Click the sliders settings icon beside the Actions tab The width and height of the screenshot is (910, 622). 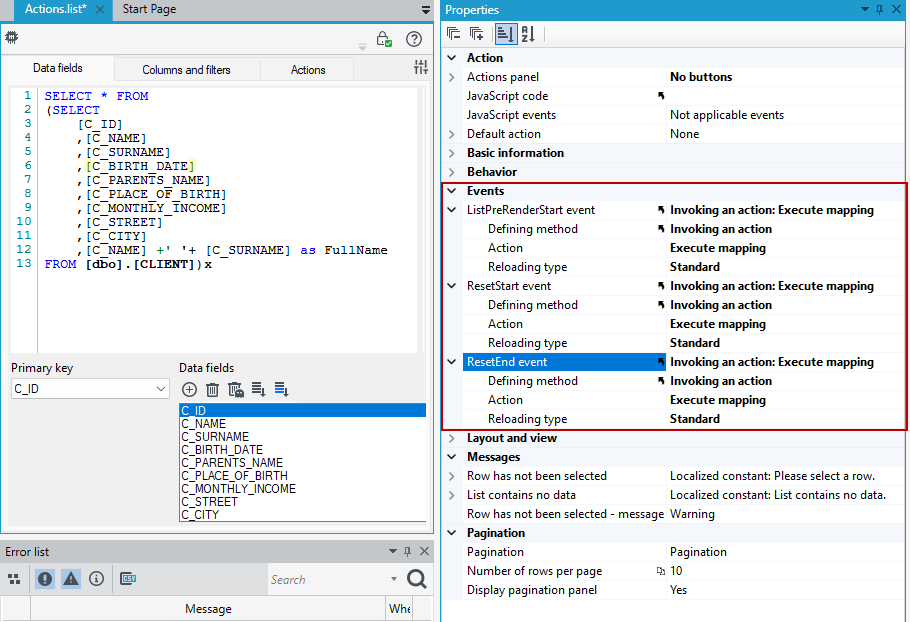click(421, 67)
